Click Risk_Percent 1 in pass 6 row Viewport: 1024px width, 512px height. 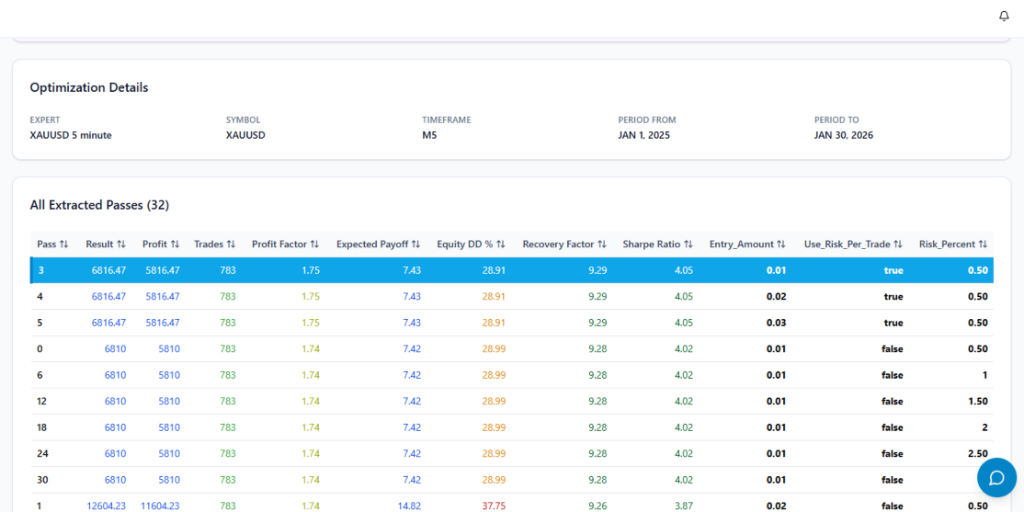985,375
